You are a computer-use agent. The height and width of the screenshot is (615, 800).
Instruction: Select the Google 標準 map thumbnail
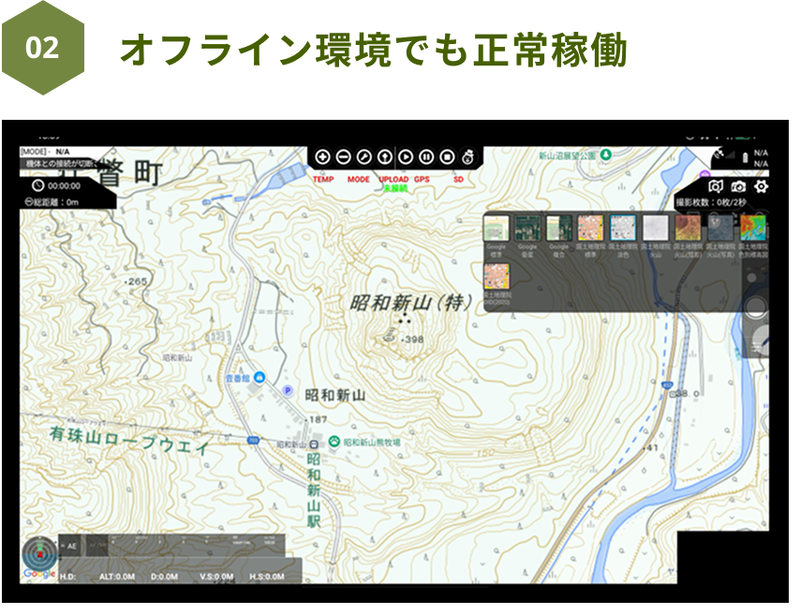point(496,228)
